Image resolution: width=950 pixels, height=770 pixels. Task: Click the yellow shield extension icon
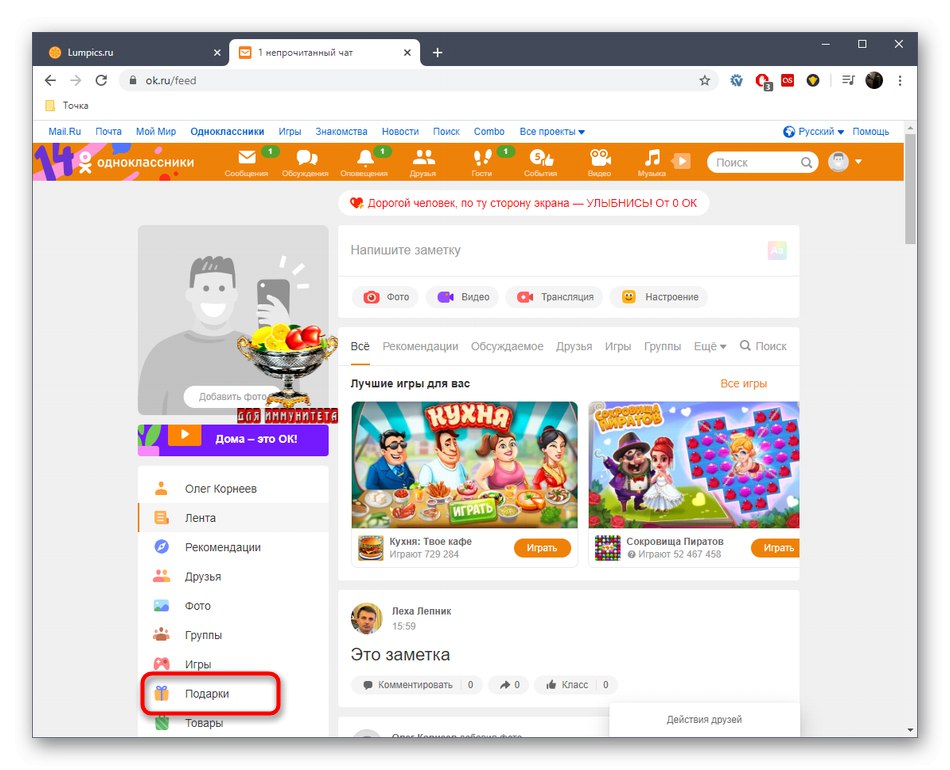tap(813, 80)
